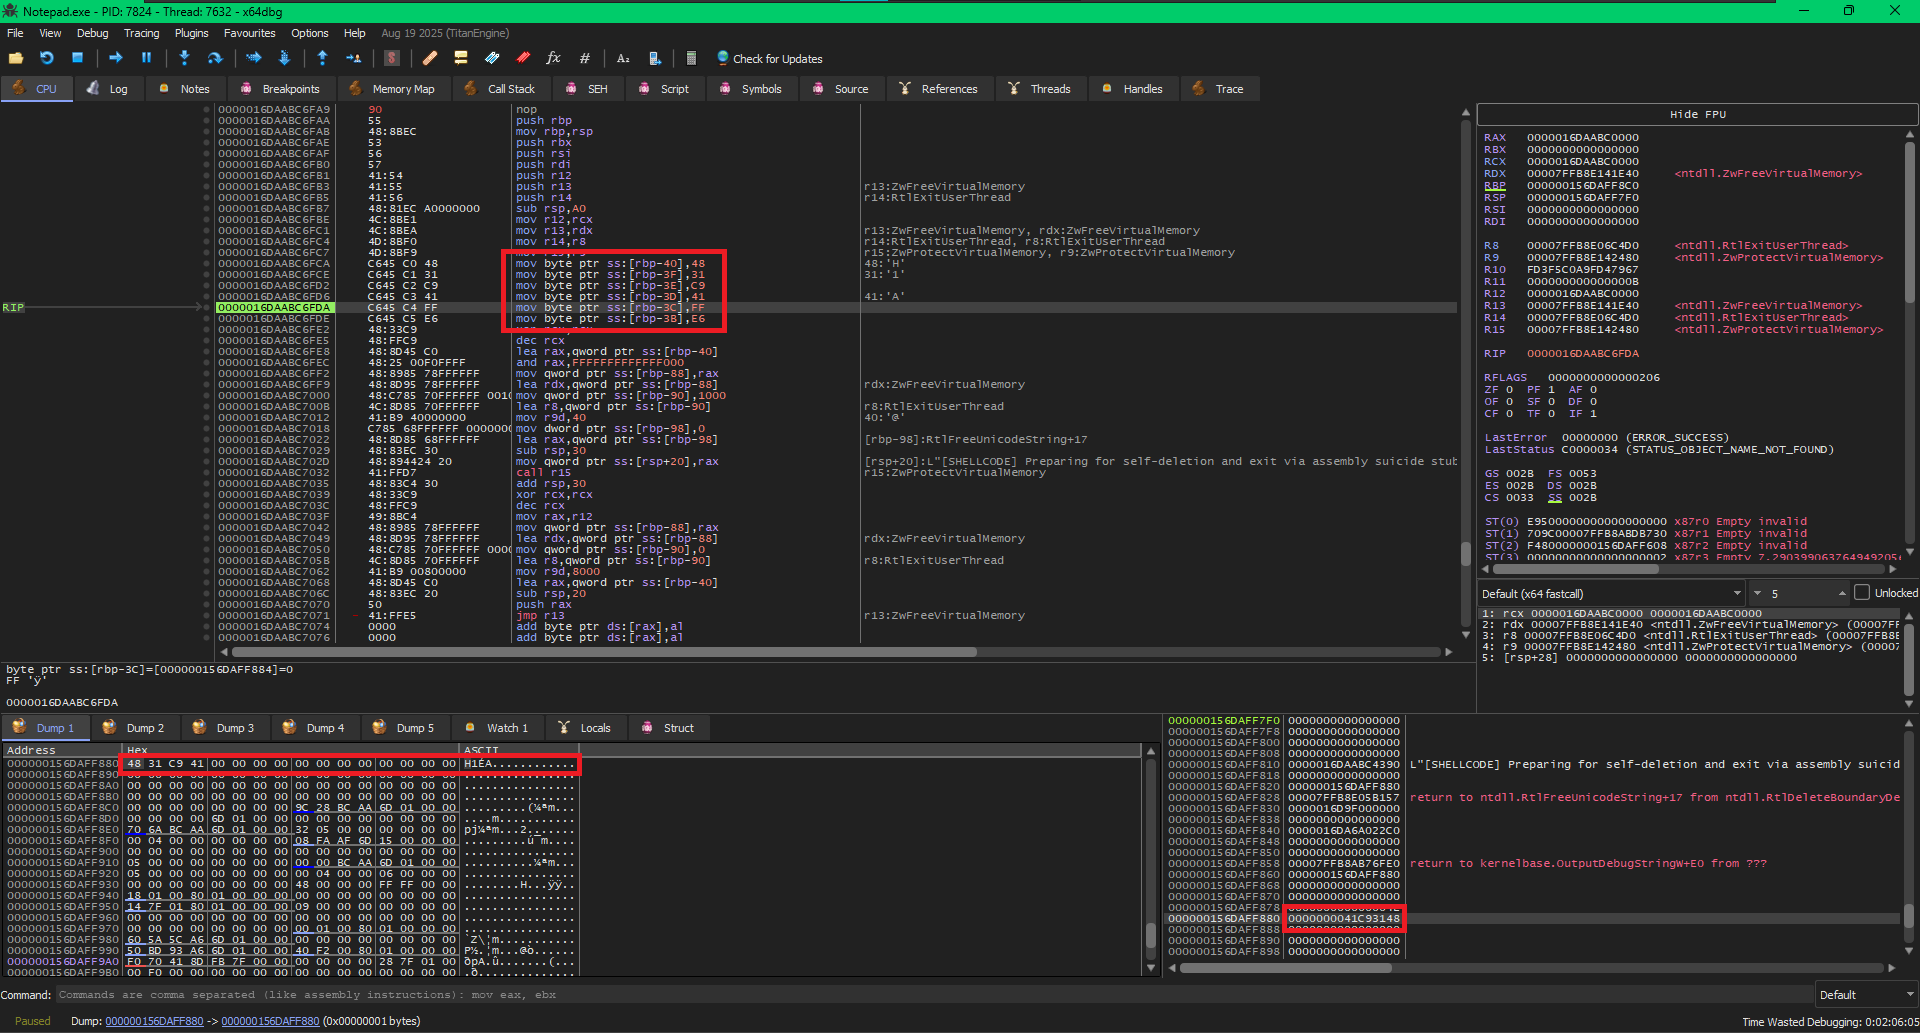The width and height of the screenshot is (1920, 1033).
Task: Increase the argument count spinner from 5
Action: [1842, 590]
